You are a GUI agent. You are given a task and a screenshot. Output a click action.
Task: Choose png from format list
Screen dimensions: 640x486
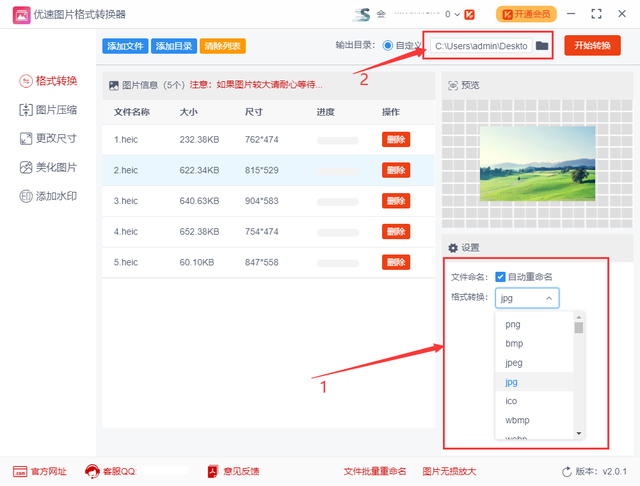tap(534, 324)
